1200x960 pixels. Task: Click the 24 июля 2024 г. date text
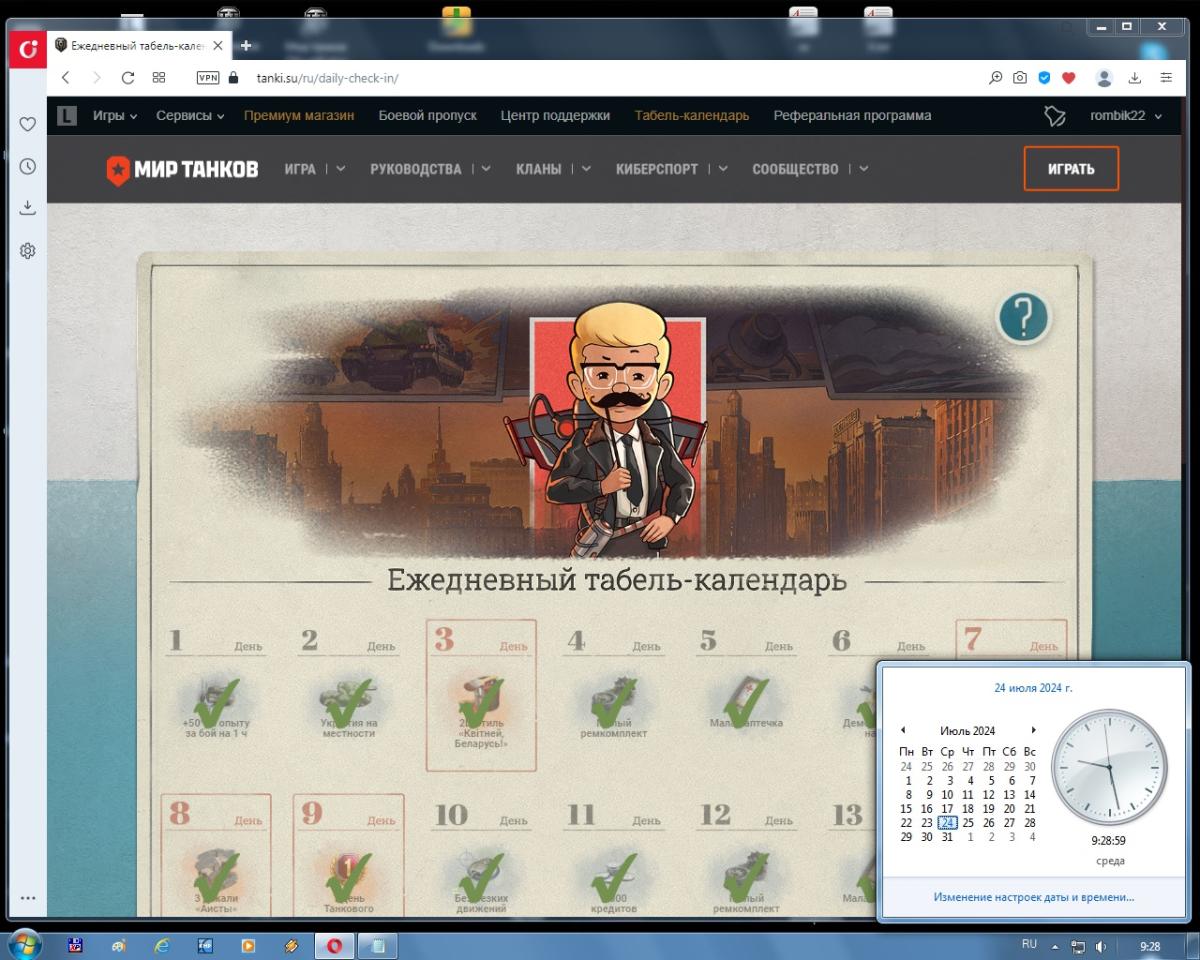(x=1033, y=688)
